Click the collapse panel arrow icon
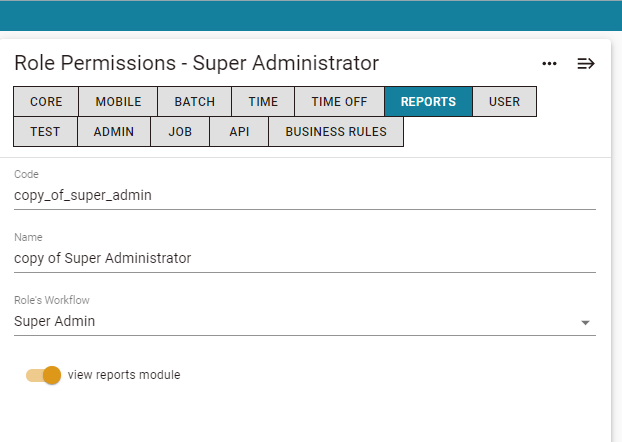This screenshot has height=442, width=622. point(586,63)
